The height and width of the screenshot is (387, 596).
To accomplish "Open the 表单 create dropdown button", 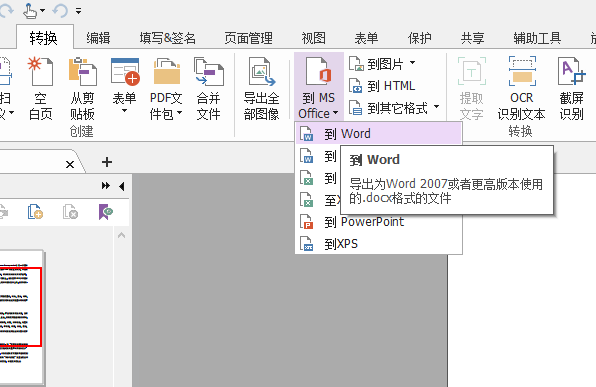I will point(124,86).
